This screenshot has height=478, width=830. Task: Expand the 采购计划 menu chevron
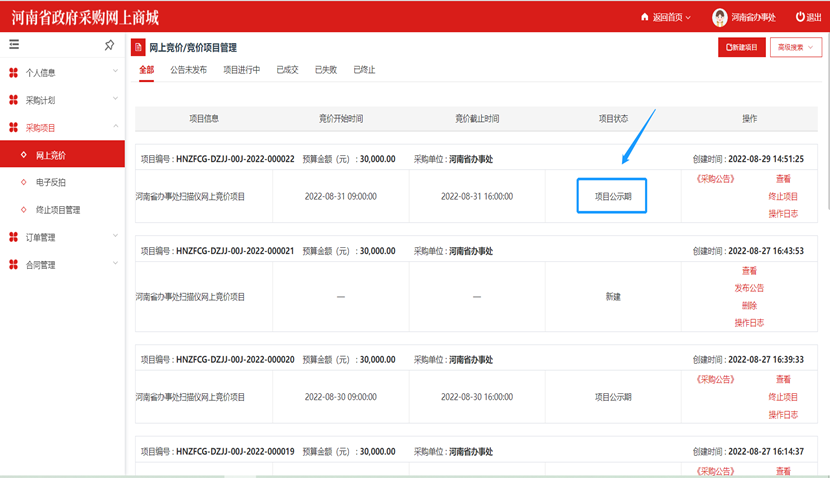click(115, 98)
